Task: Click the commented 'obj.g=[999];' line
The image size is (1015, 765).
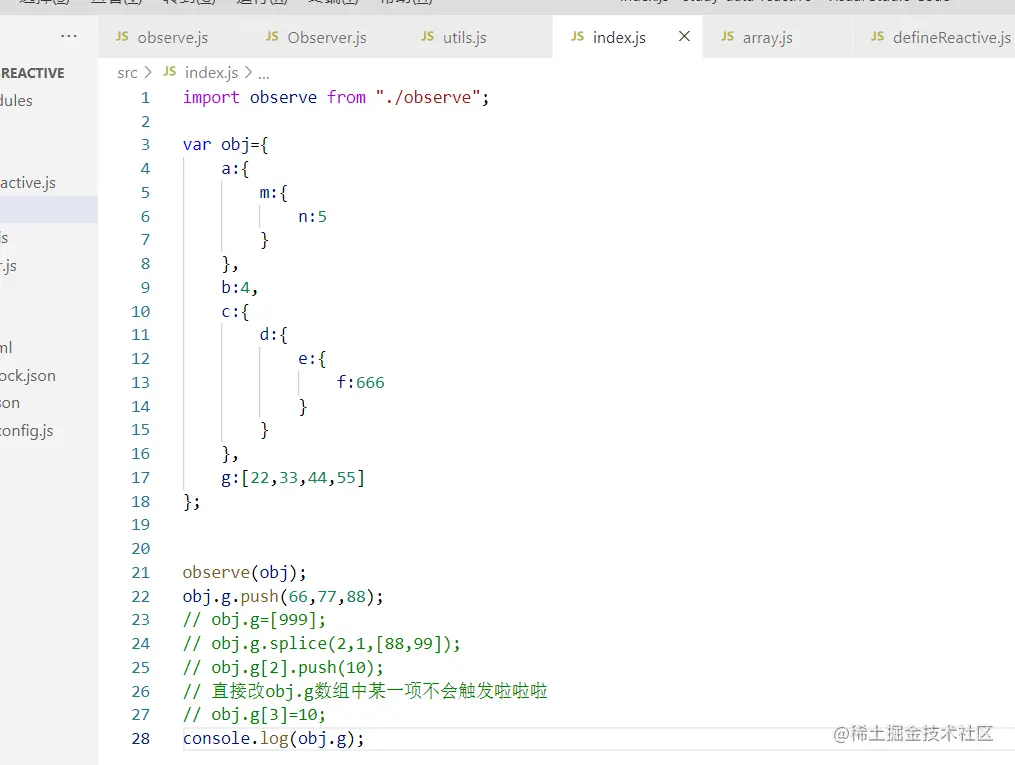Action: pyautogui.click(x=254, y=620)
